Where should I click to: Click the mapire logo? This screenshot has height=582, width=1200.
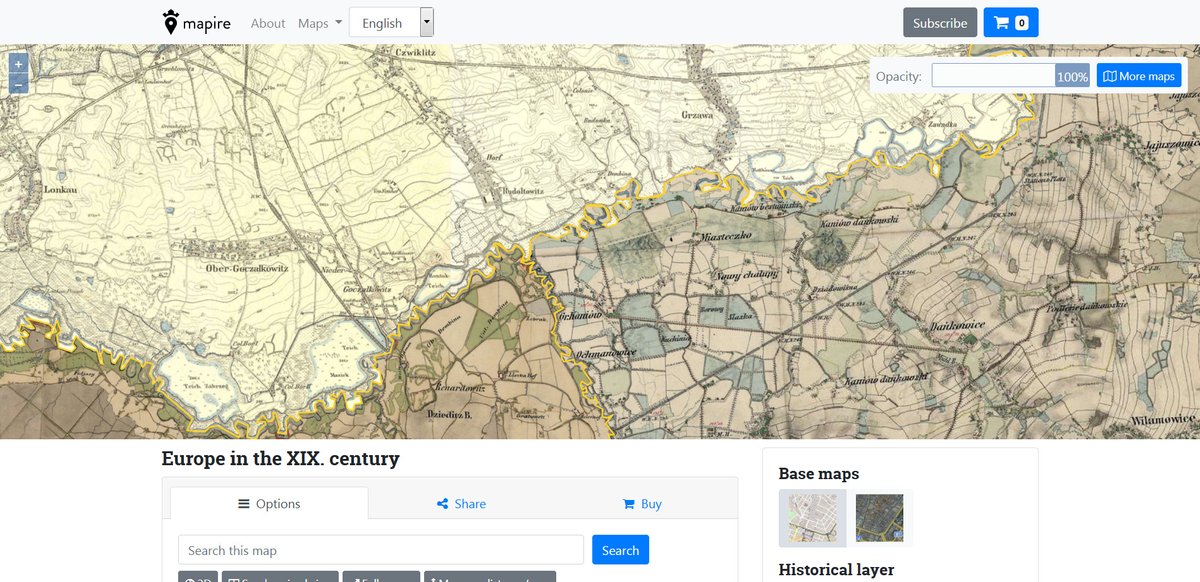tap(196, 21)
